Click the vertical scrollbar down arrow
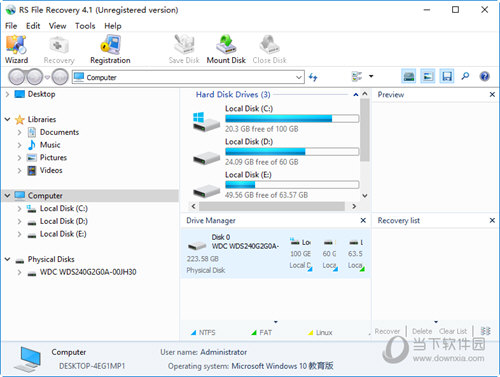Viewport: 500px width, 377px height. click(x=365, y=196)
